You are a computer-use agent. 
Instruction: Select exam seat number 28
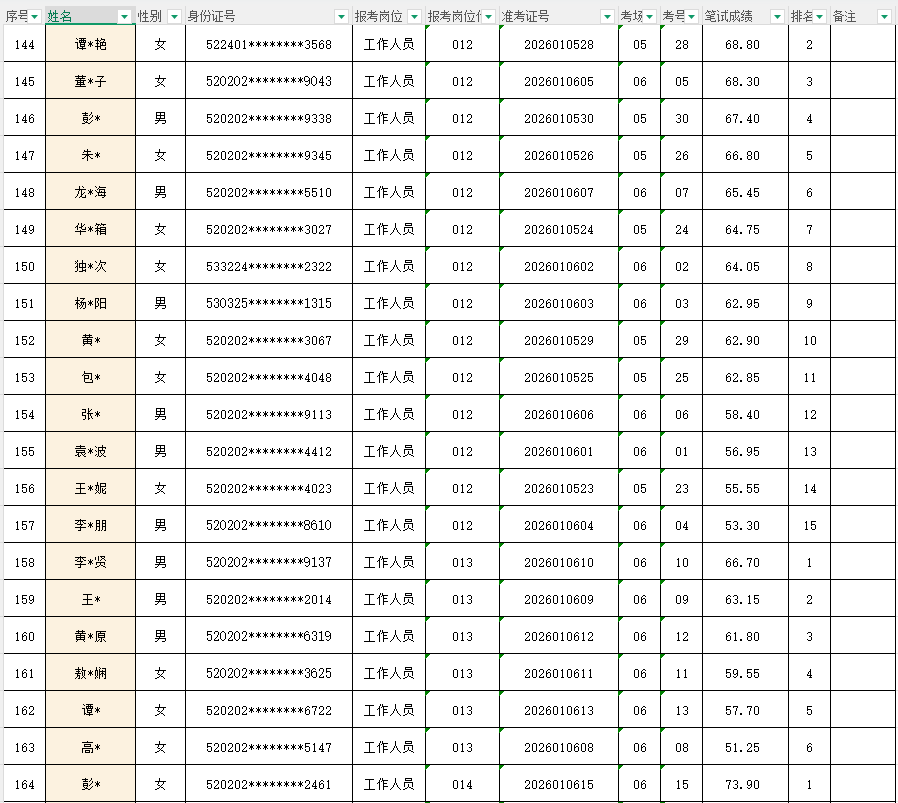pos(682,44)
